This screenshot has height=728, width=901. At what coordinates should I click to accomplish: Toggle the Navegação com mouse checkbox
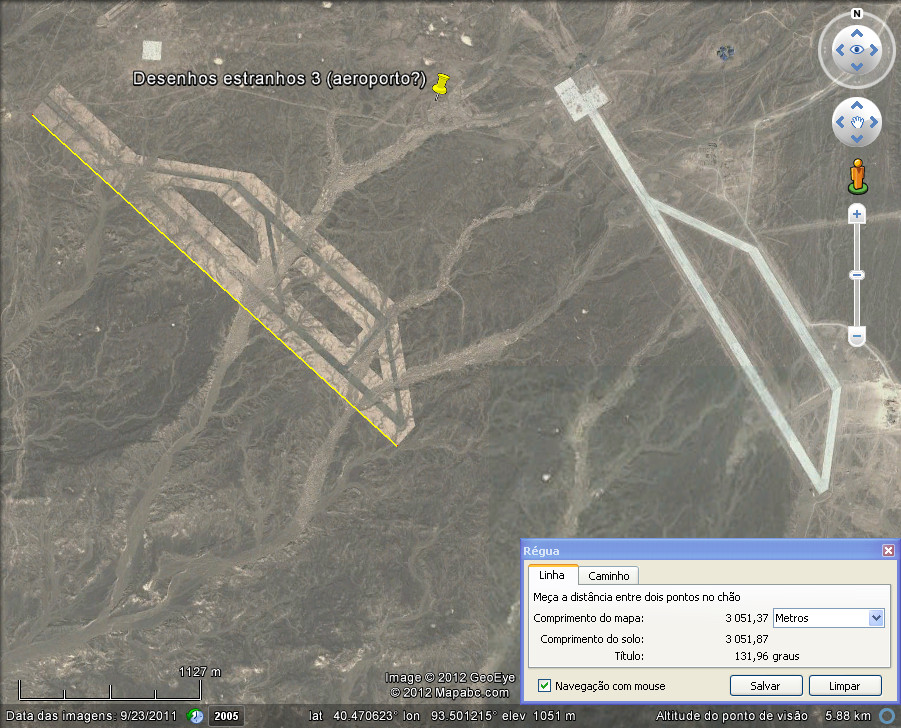coord(544,686)
